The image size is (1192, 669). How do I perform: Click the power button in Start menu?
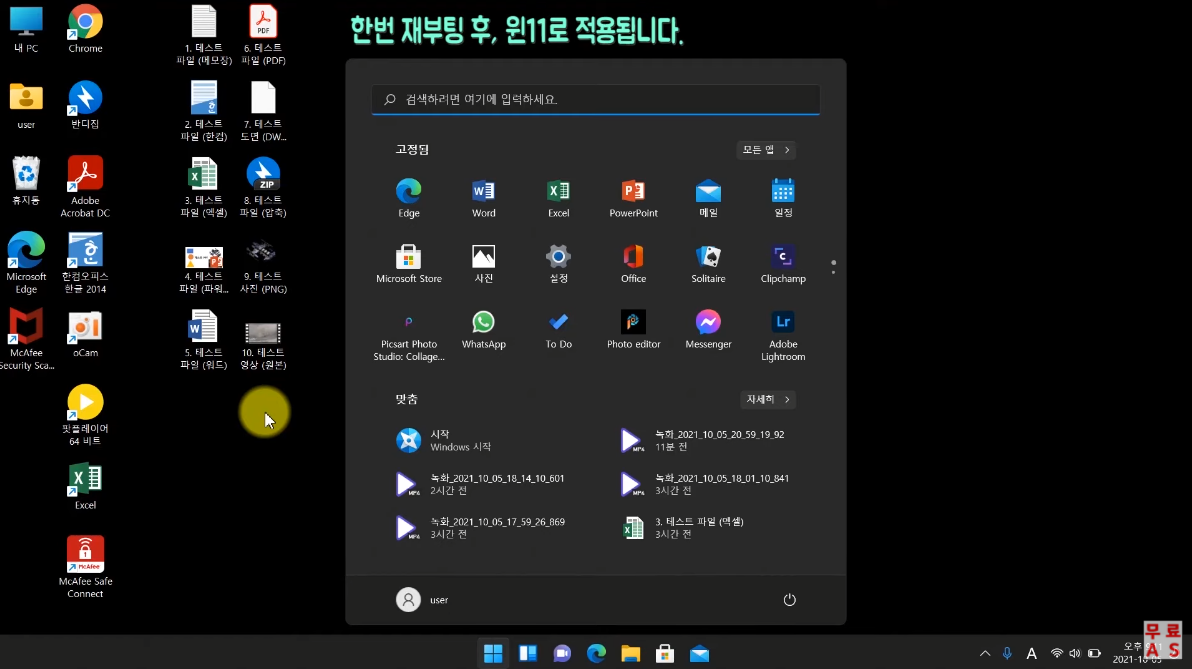pyautogui.click(x=790, y=600)
